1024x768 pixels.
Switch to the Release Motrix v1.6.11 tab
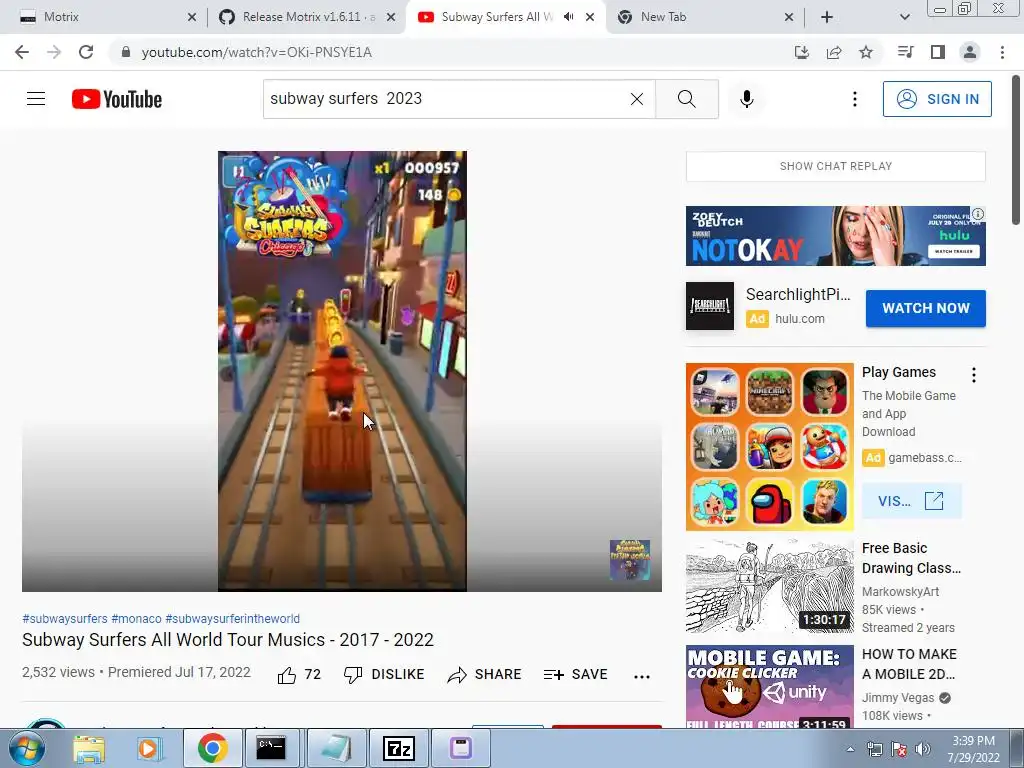coord(307,17)
